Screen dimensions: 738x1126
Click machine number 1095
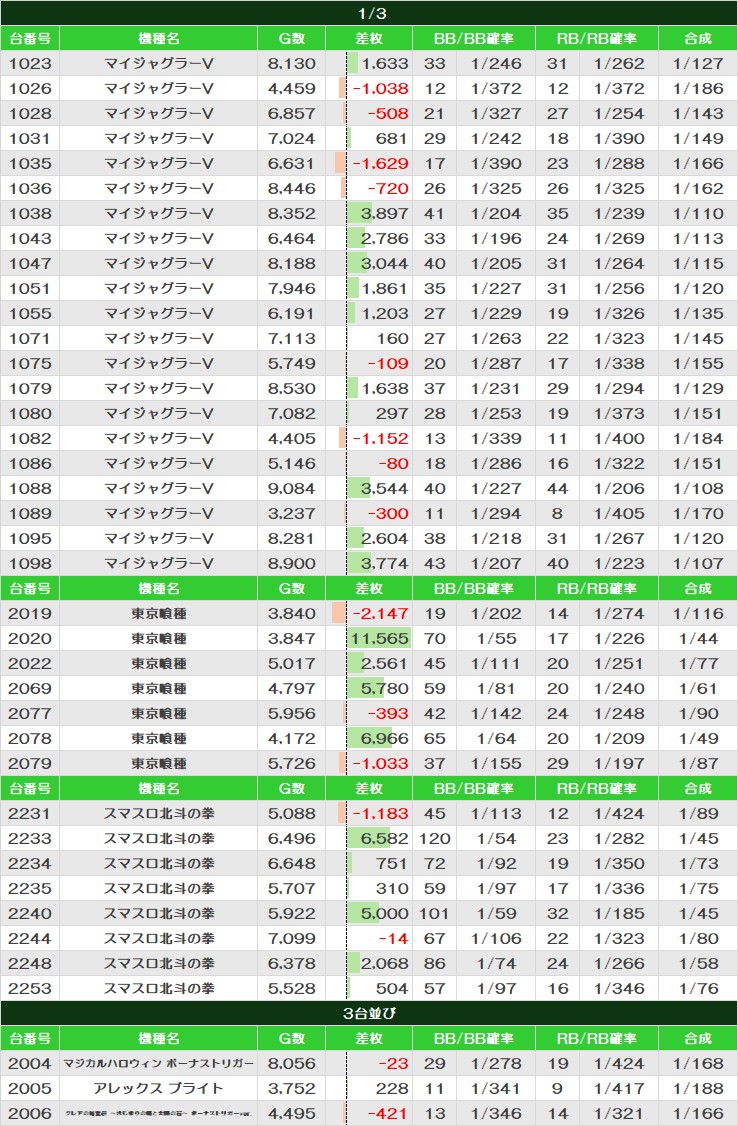30,539
